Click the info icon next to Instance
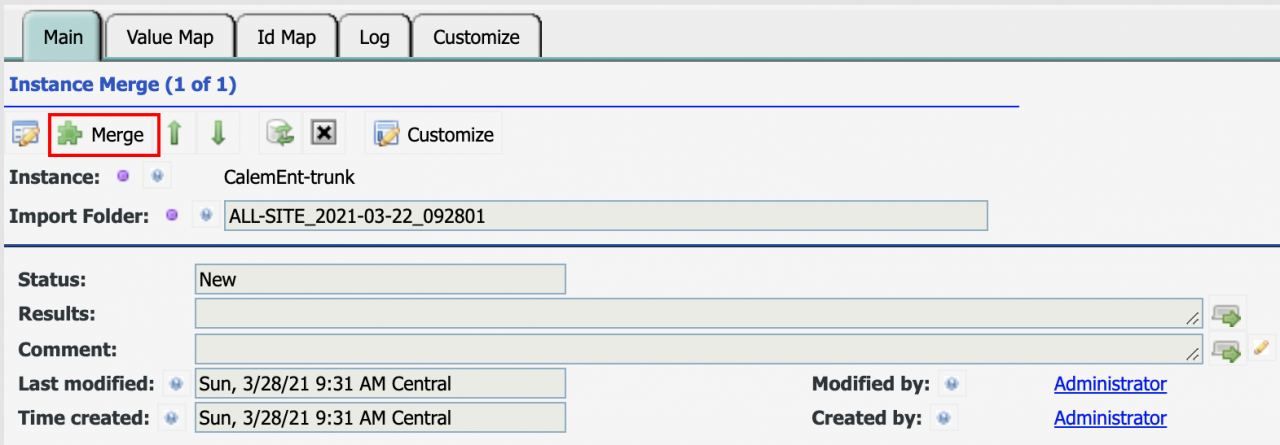The image size is (1280, 445). [157, 177]
